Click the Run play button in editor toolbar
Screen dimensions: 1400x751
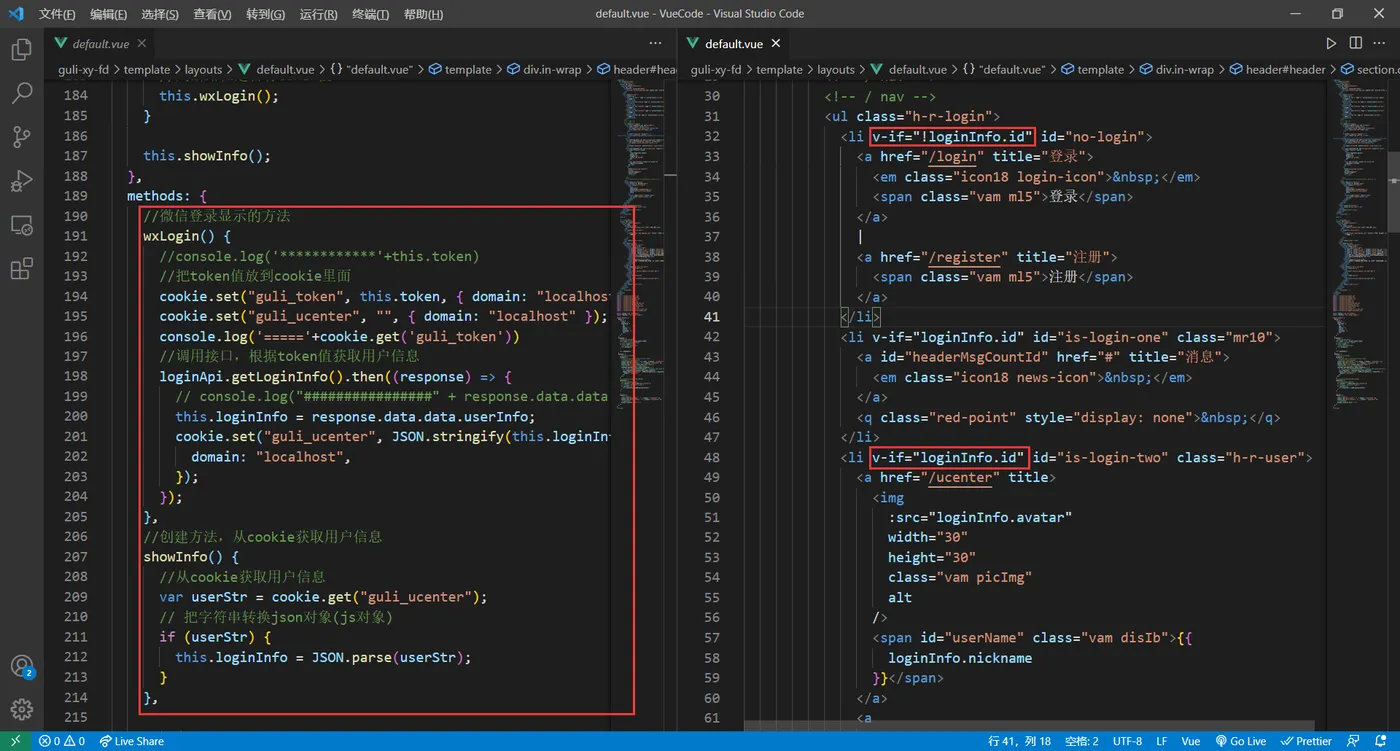point(1331,43)
